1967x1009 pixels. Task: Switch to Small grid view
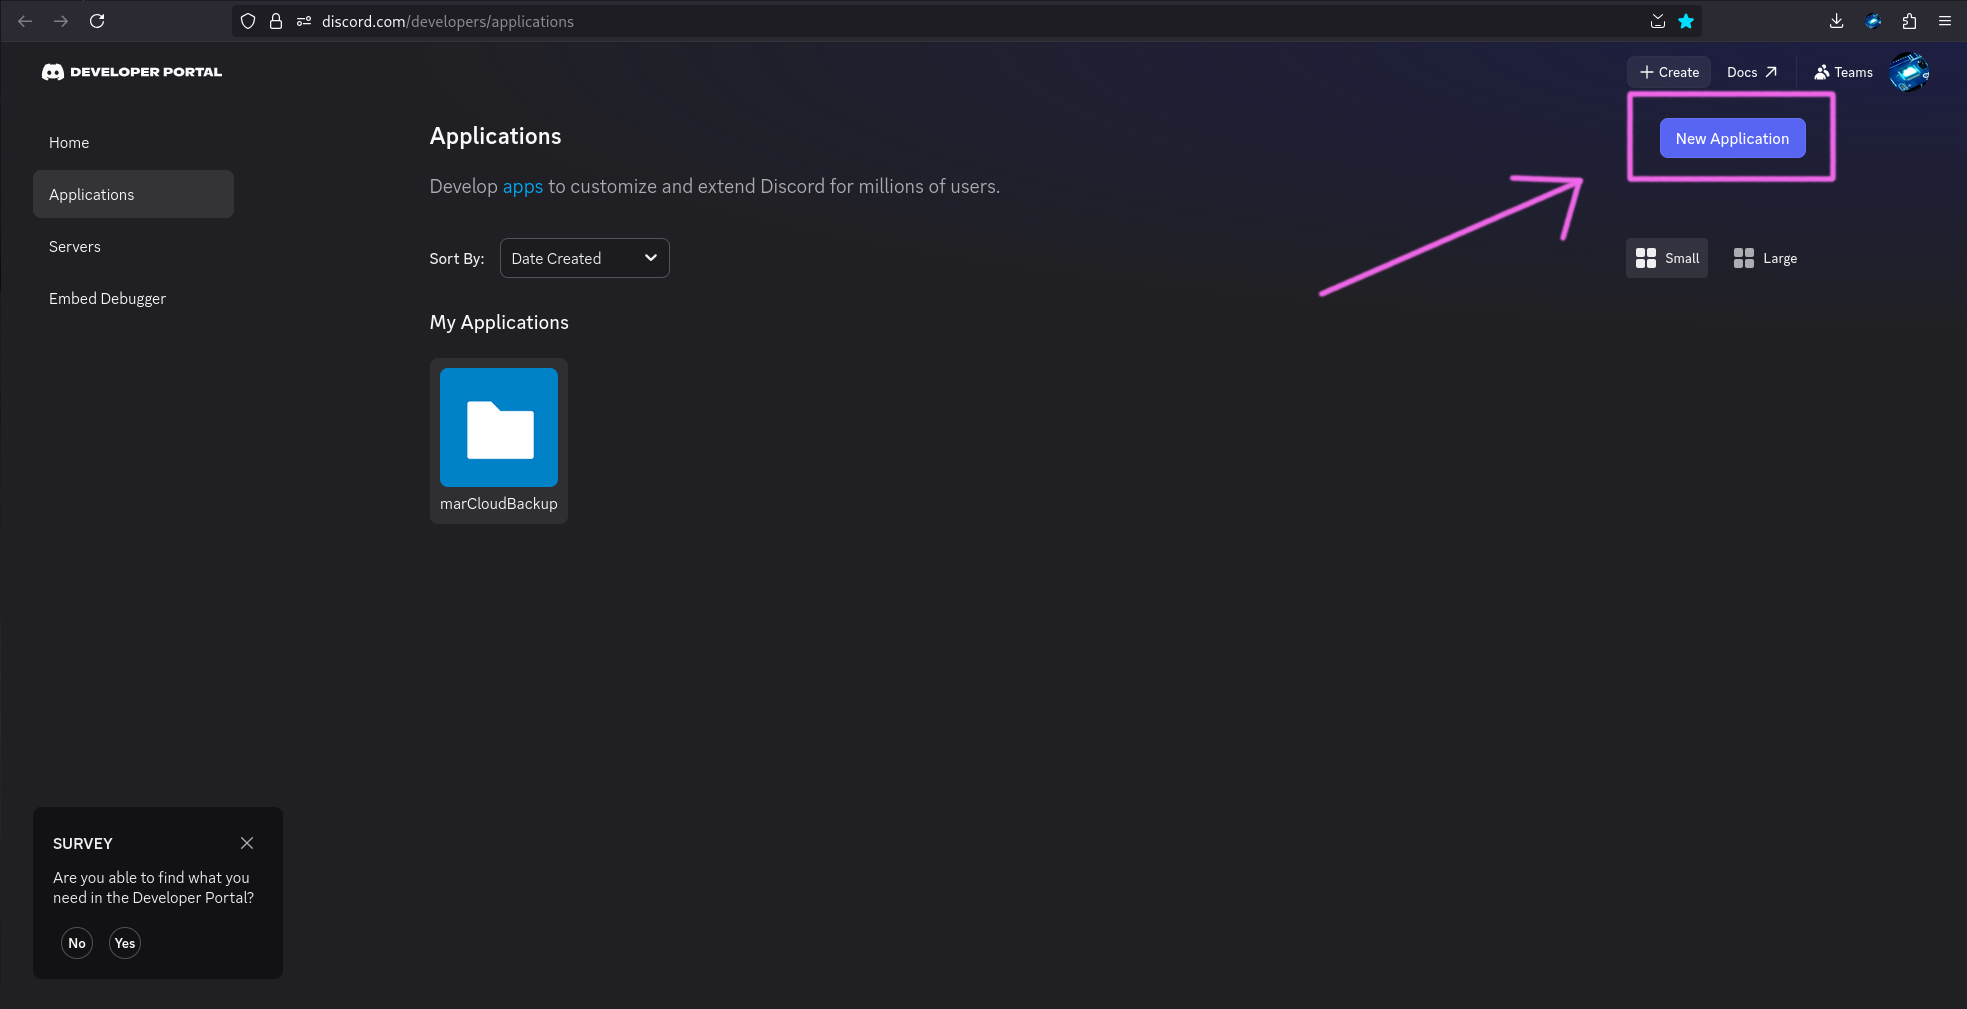click(1667, 258)
